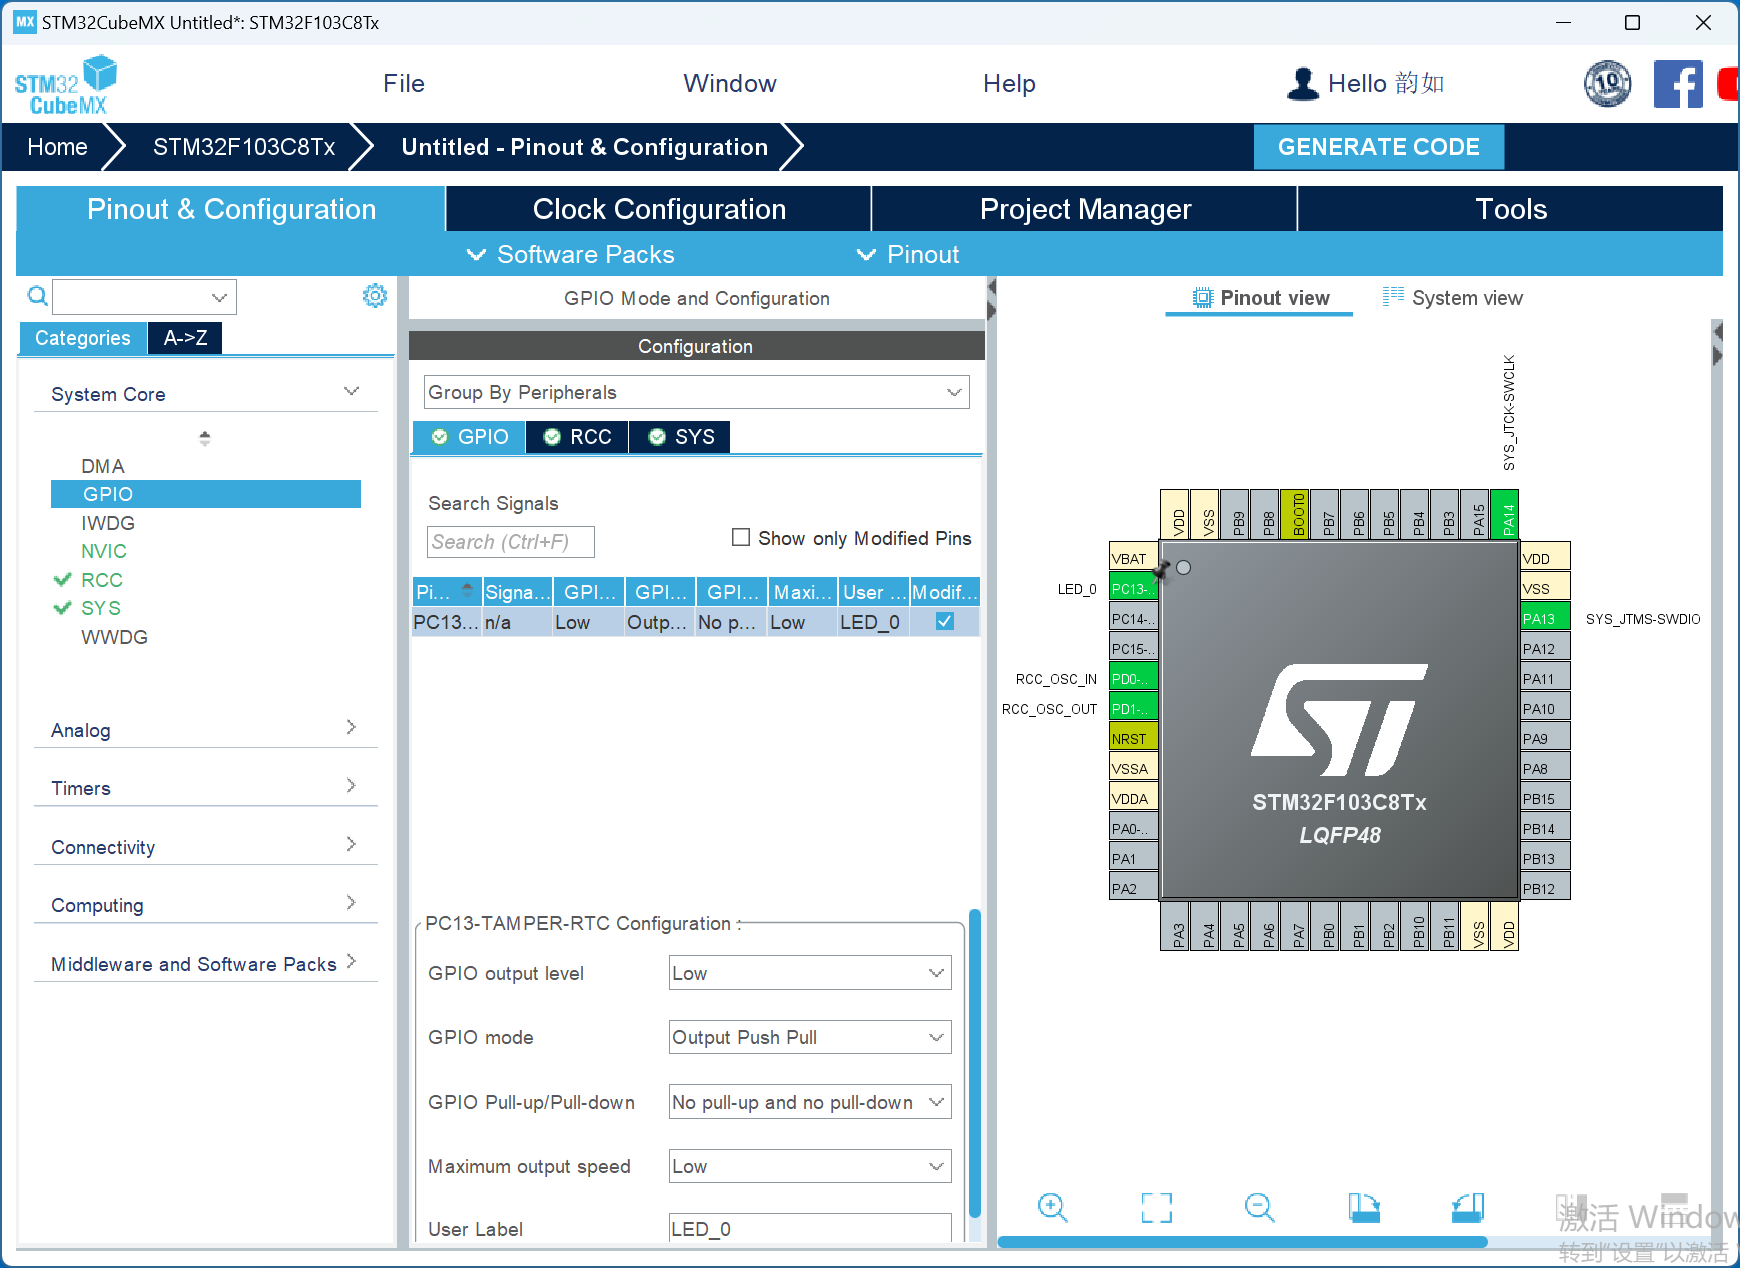Click the STM32CubeMX logo

coord(66,85)
